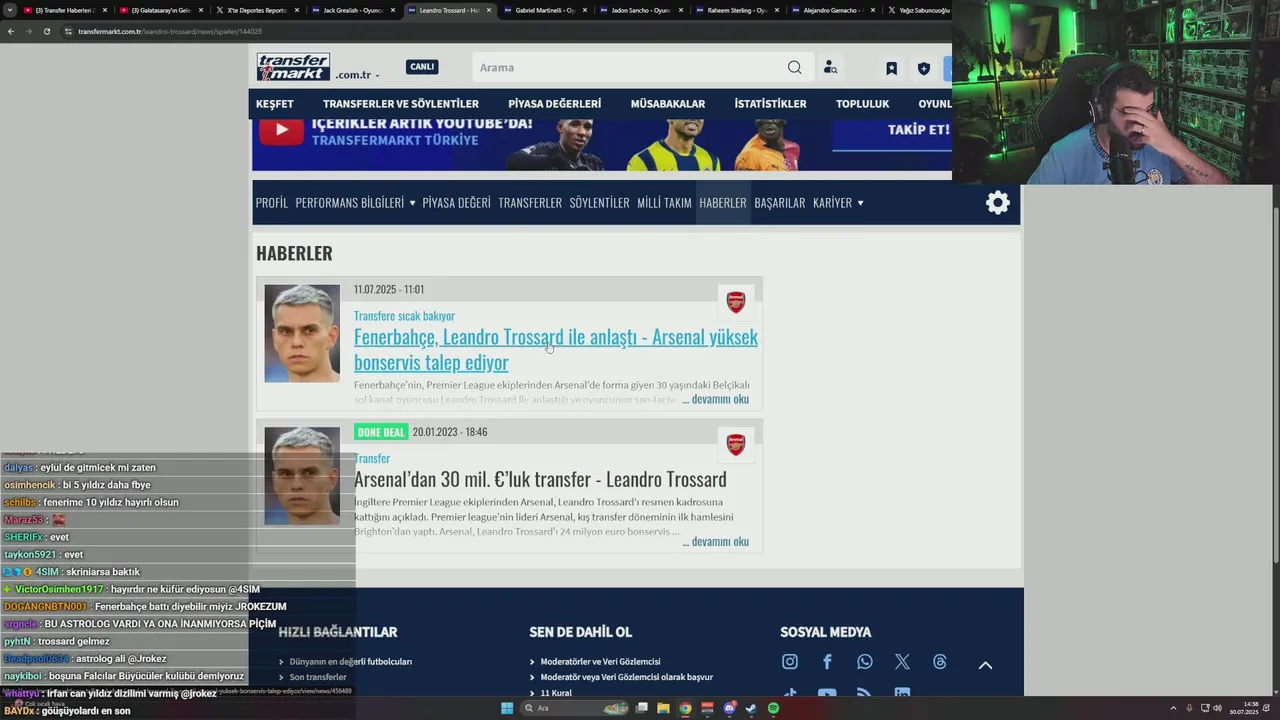This screenshot has width=1280, height=720.
Task: Click the browser address bar
Action: click(x=500, y=31)
